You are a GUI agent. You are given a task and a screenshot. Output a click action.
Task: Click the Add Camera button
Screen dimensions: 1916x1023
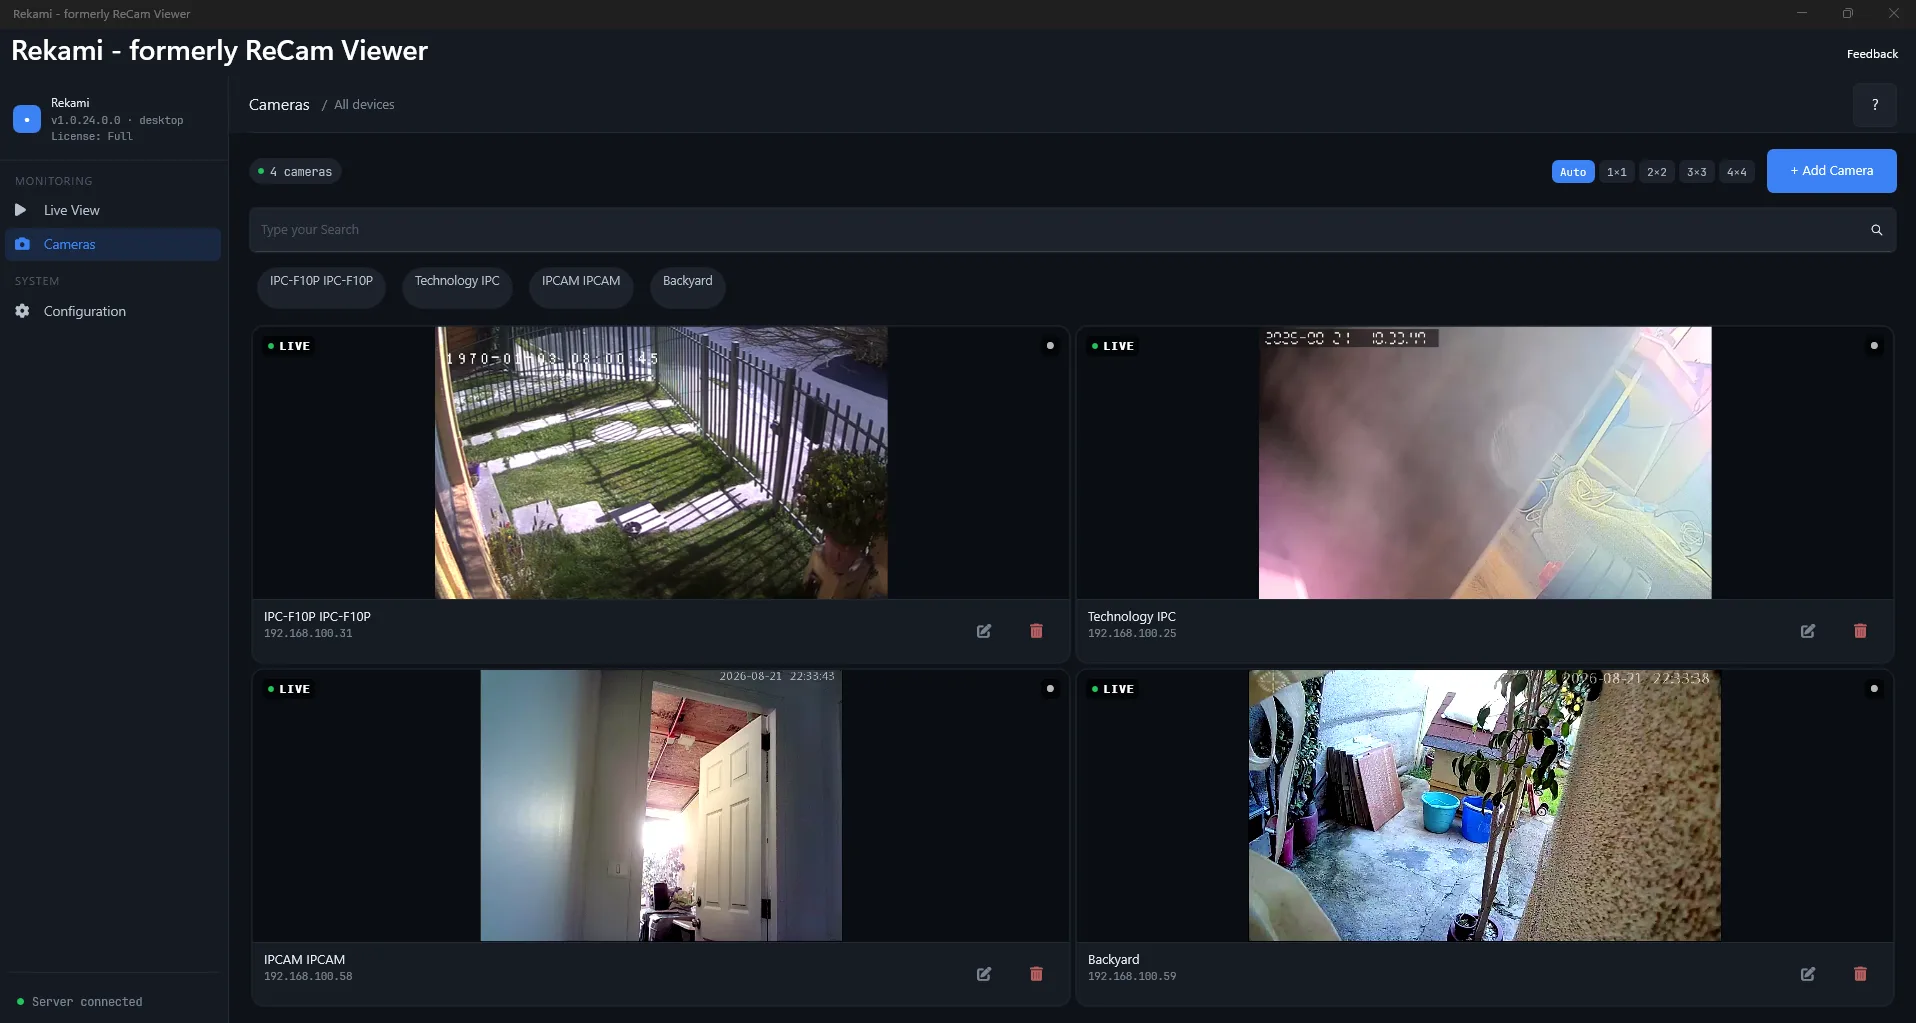tap(1831, 171)
